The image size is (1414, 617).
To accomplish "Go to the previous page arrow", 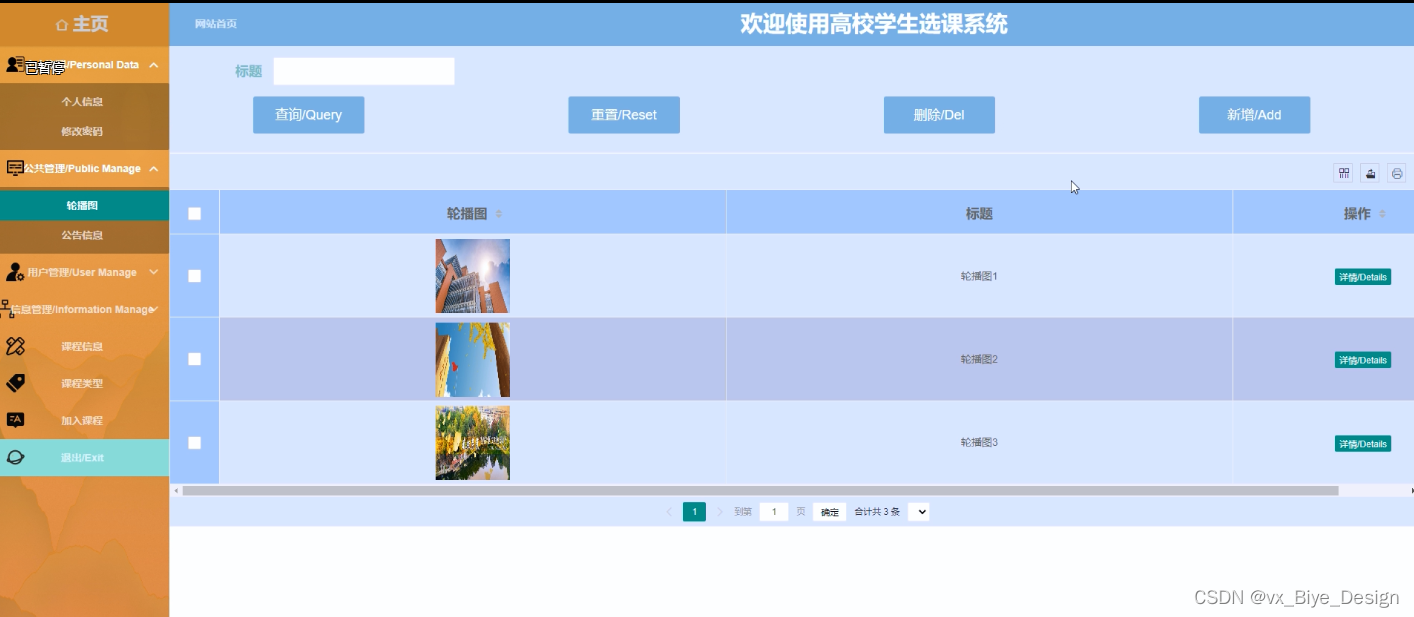I will tap(669, 511).
